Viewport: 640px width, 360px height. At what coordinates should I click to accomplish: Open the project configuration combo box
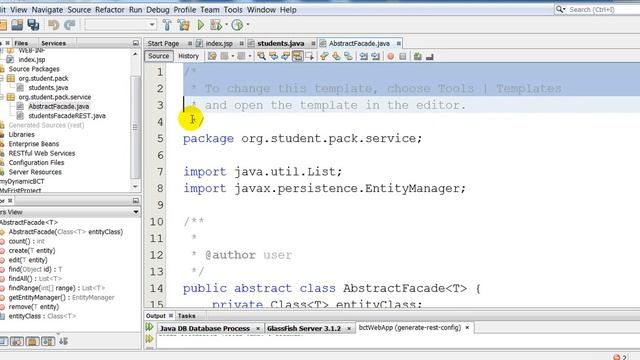point(120,25)
